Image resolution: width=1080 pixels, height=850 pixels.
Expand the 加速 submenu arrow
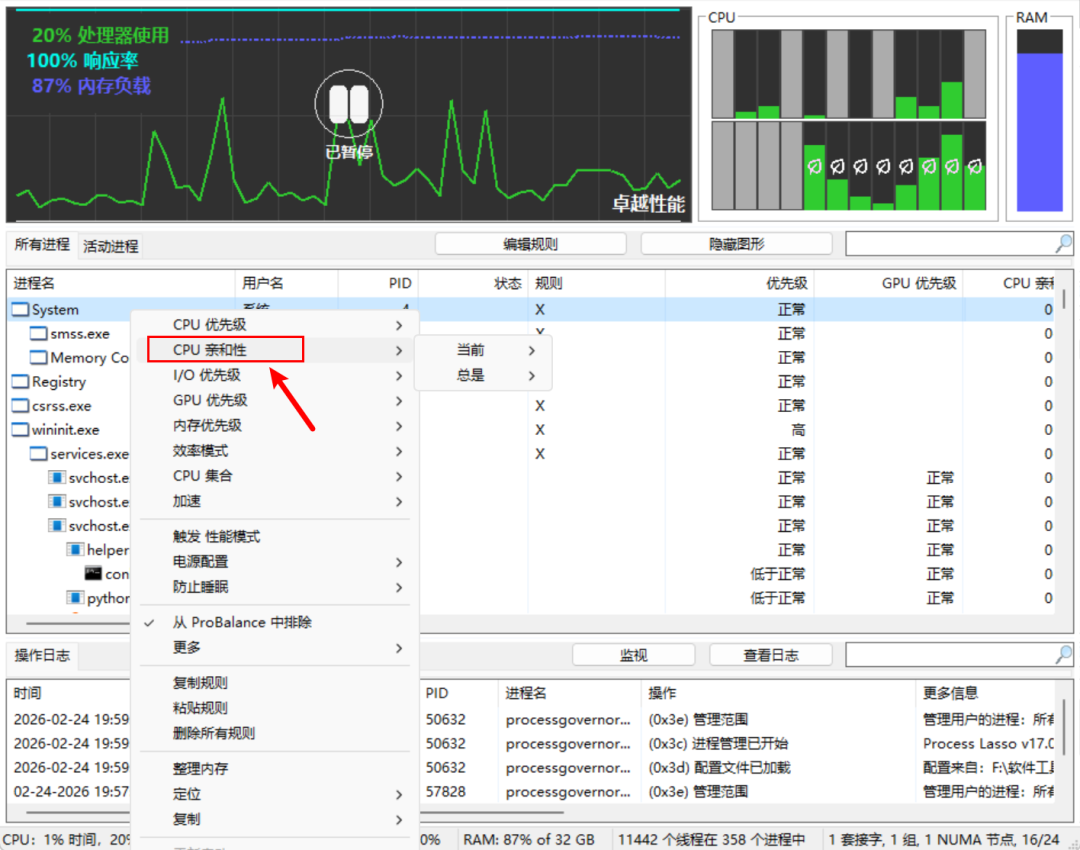399,501
